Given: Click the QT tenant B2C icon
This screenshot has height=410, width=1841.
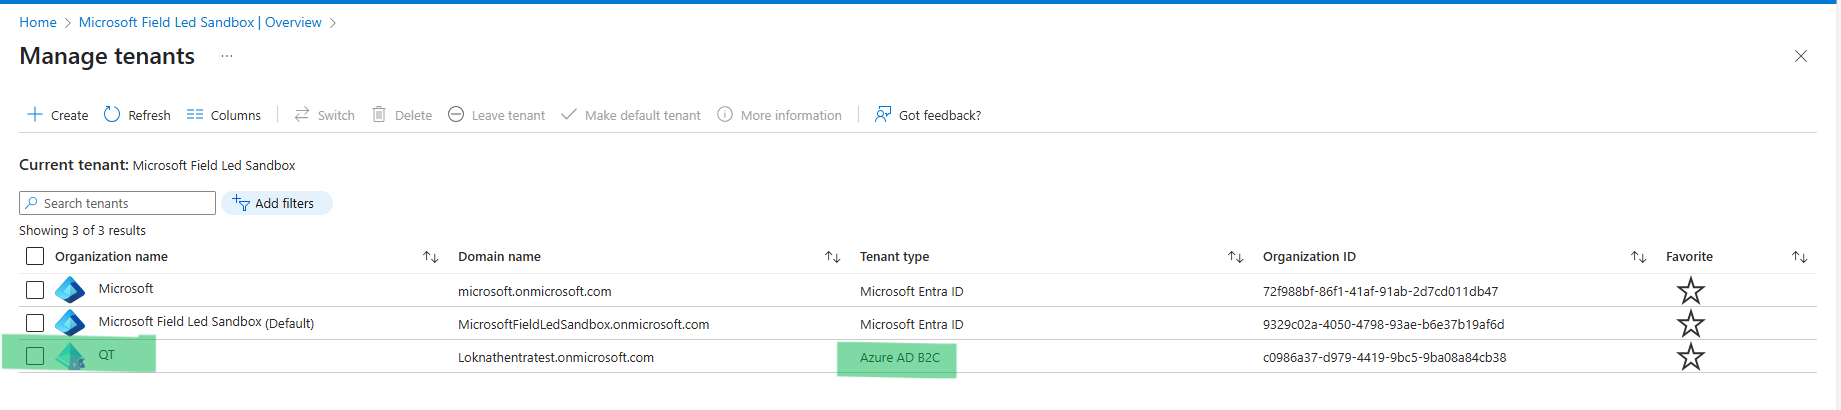Looking at the screenshot, I should 70,356.
